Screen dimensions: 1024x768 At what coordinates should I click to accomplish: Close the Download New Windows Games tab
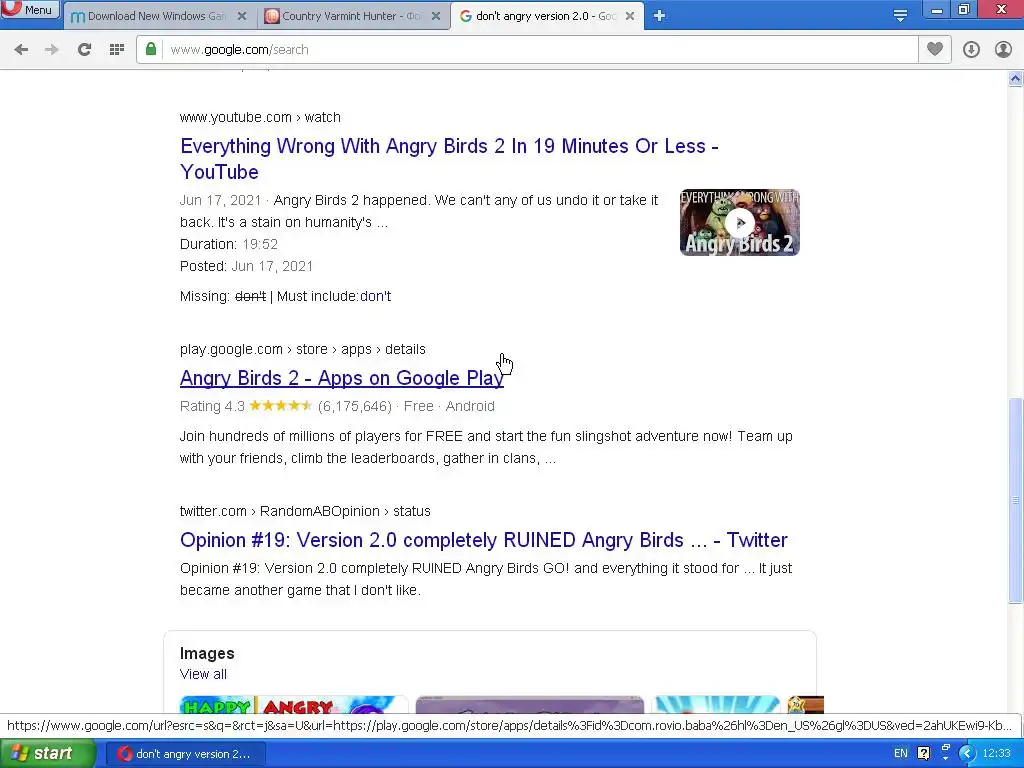pyautogui.click(x=242, y=16)
